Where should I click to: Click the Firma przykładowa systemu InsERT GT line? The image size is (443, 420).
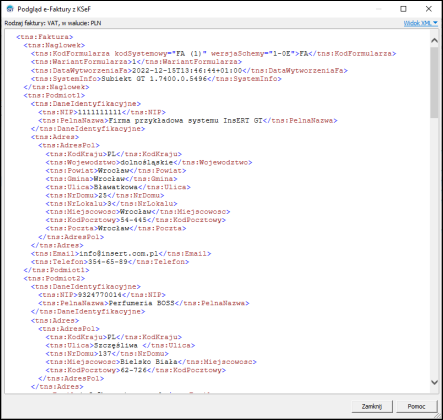tap(188, 120)
